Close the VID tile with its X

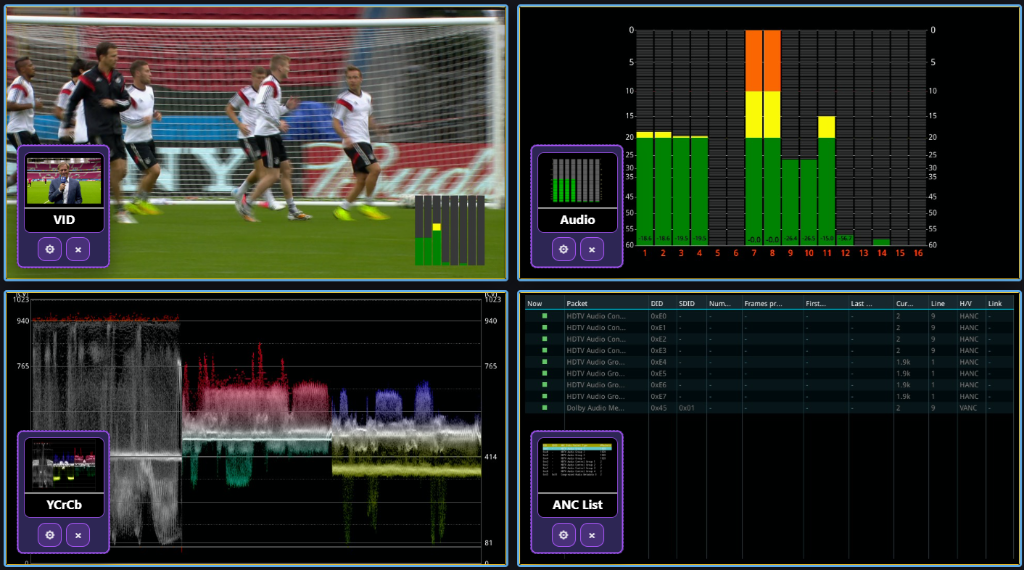pos(78,249)
